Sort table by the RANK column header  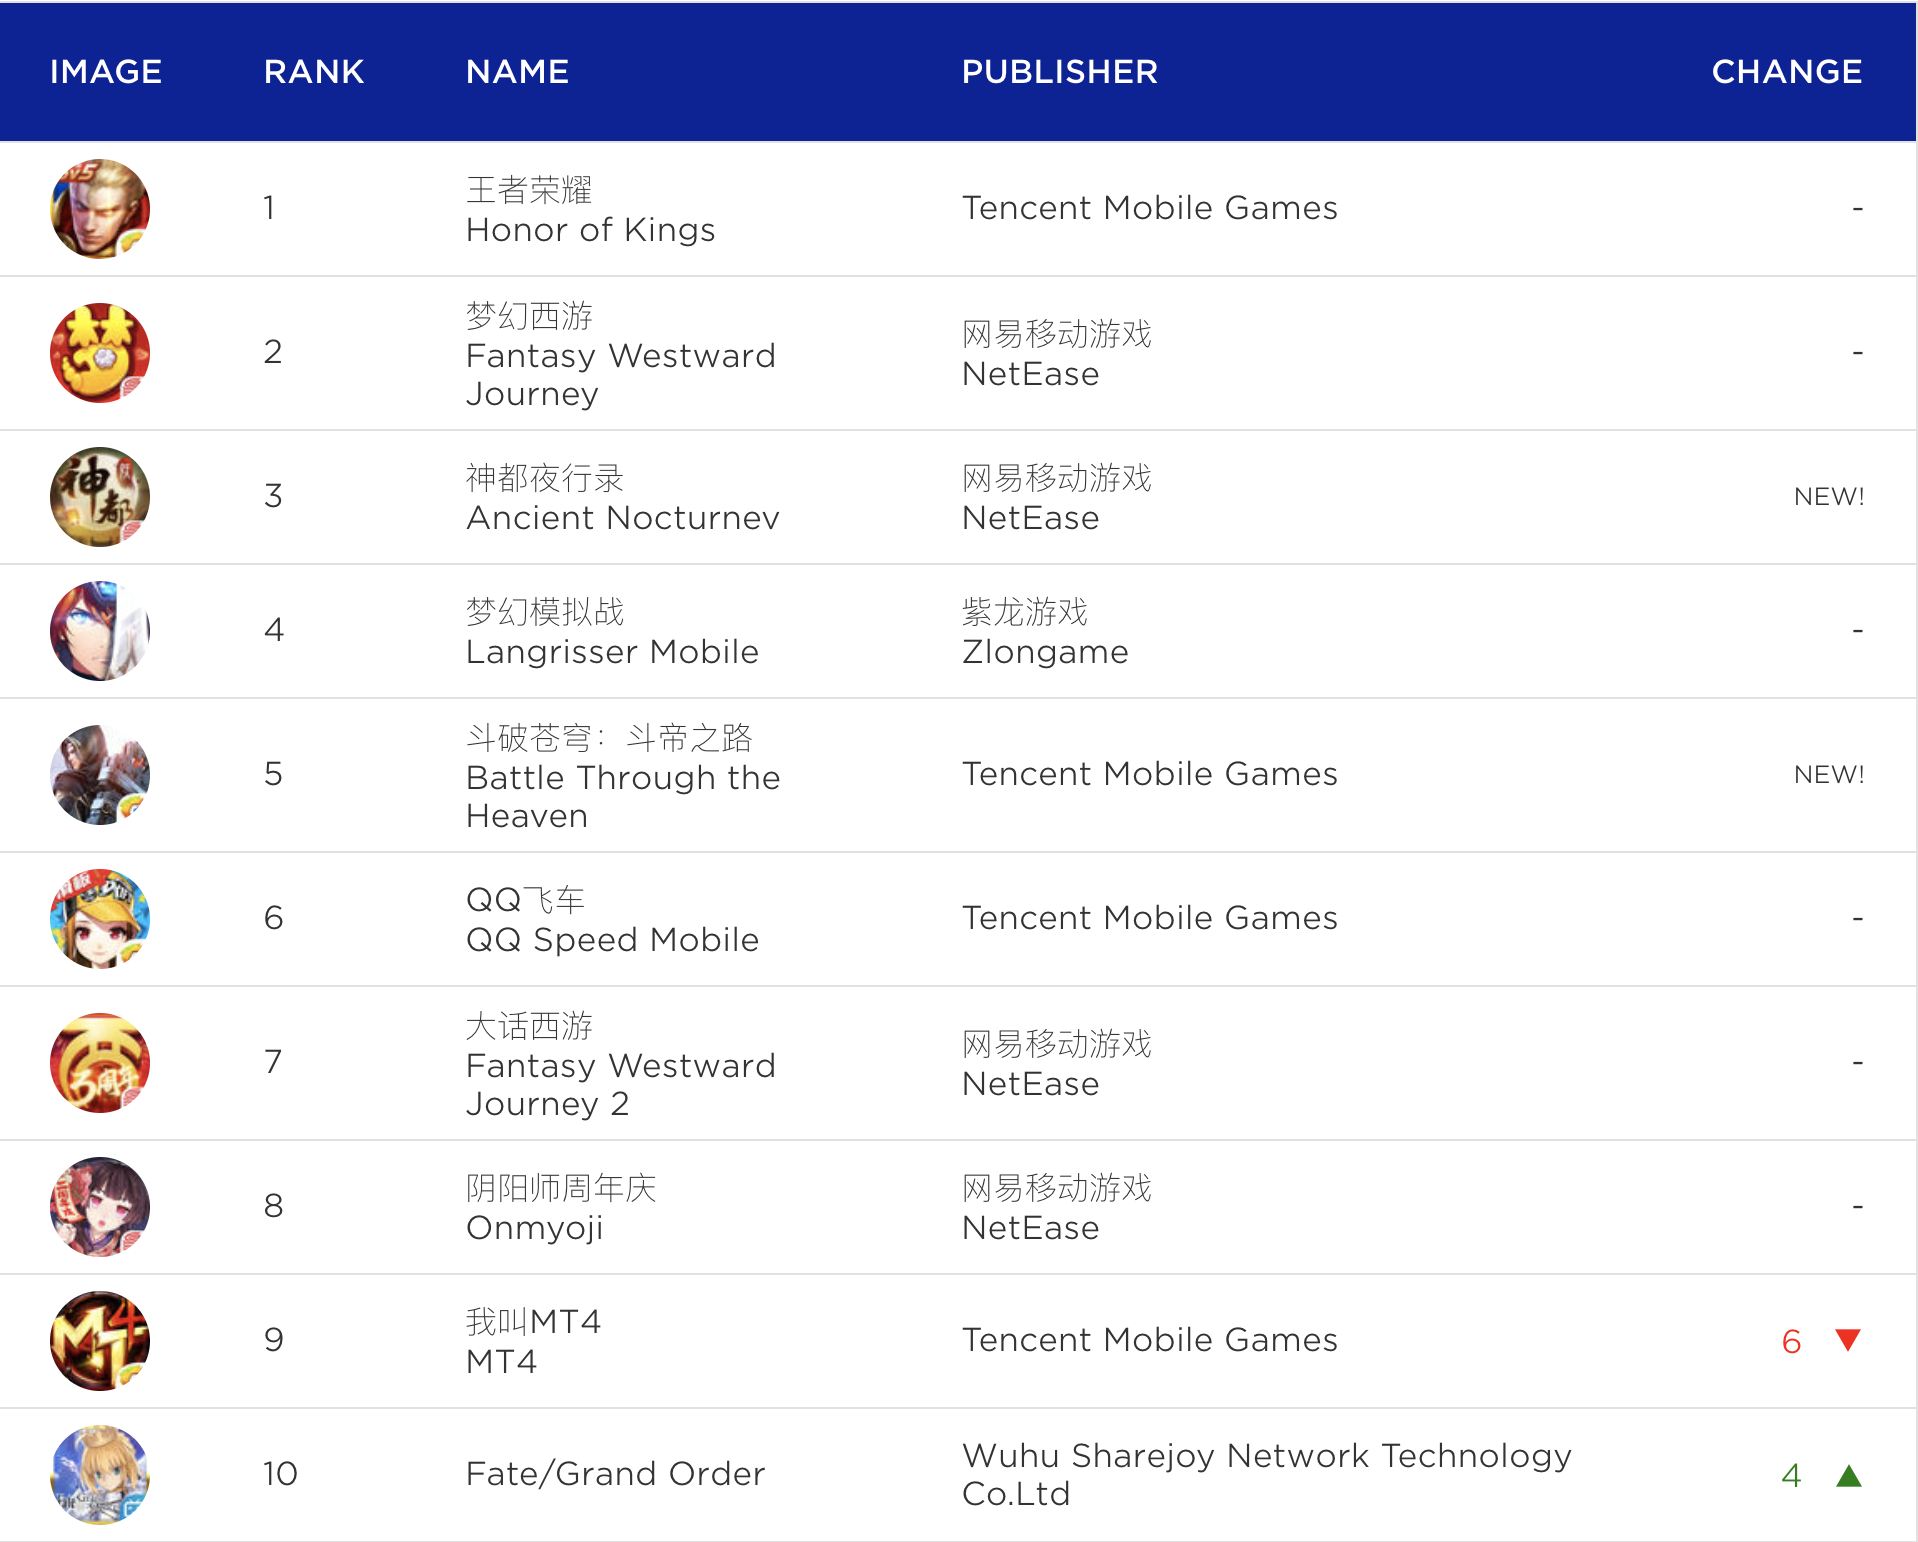click(313, 72)
